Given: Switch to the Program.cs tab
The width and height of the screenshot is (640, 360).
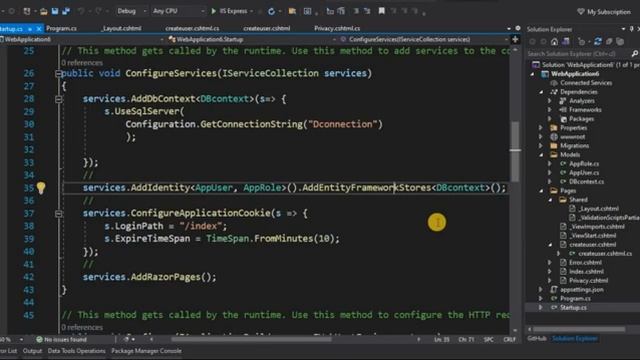Looking at the screenshot, I should coord(61,29).
